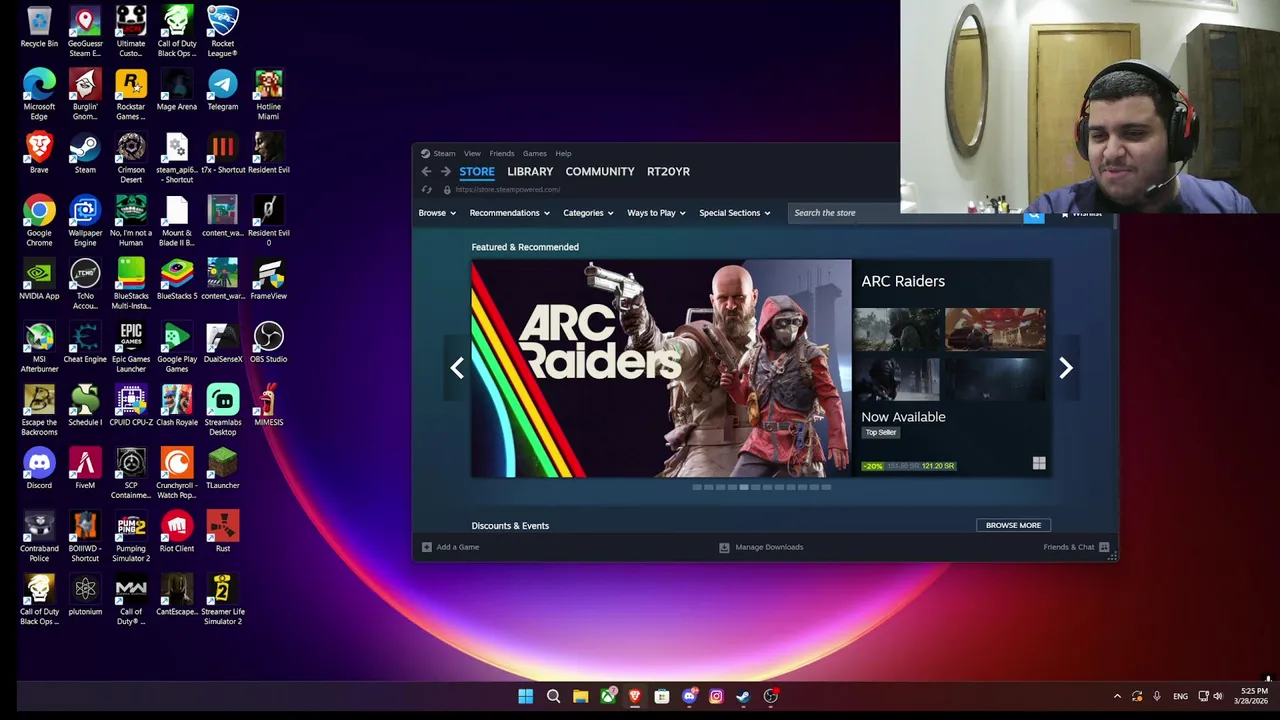Show hidden system tray icons

pyautogui.click(x=1117, y=696)
